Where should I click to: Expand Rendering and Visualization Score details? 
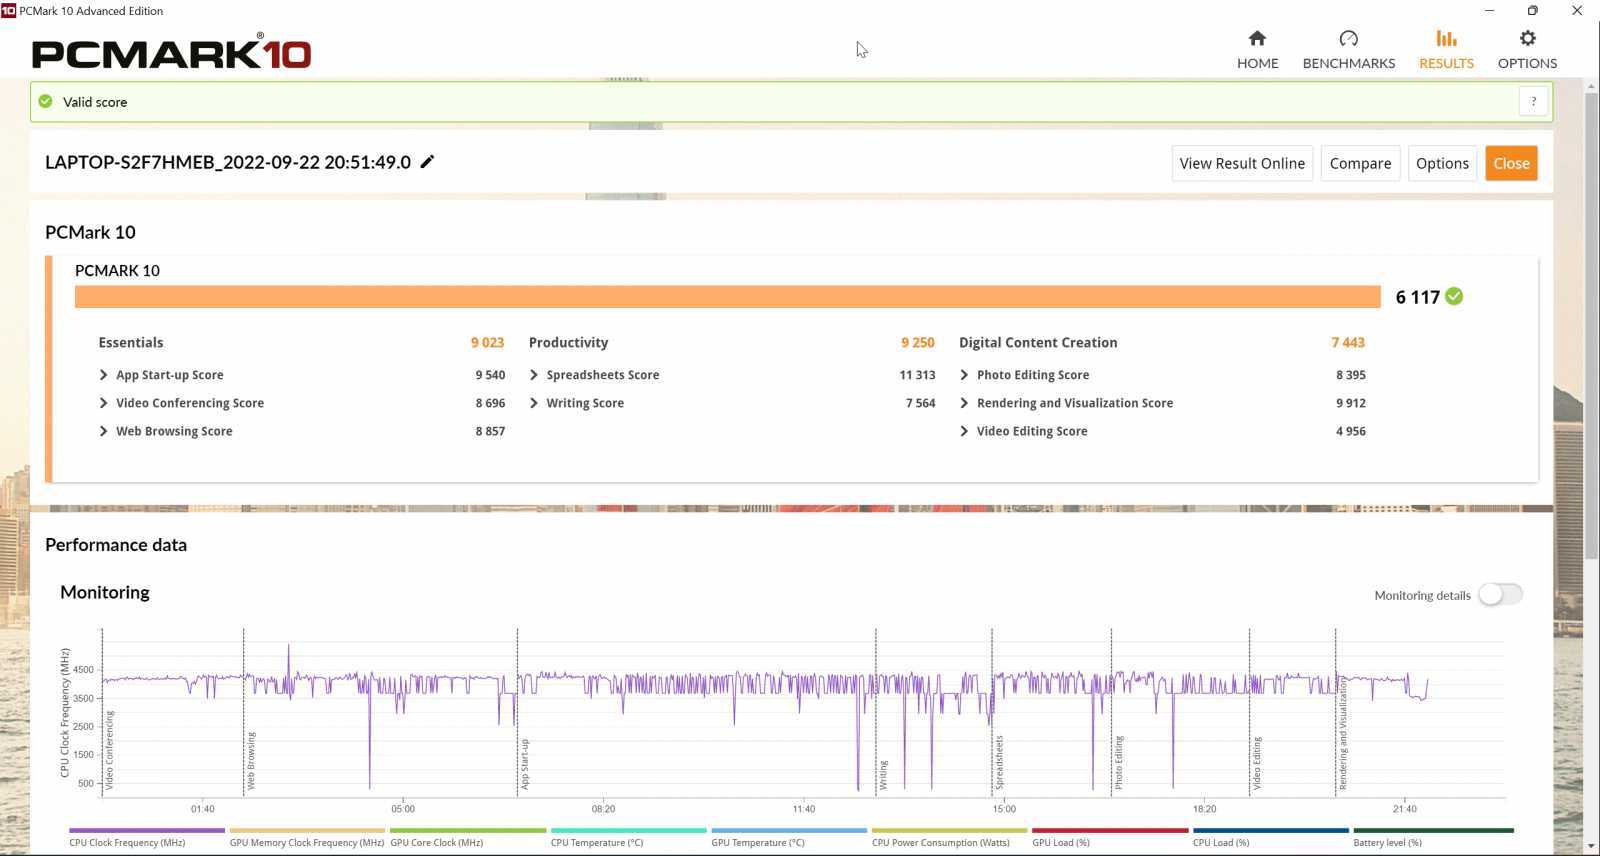[x=964, y=403]
